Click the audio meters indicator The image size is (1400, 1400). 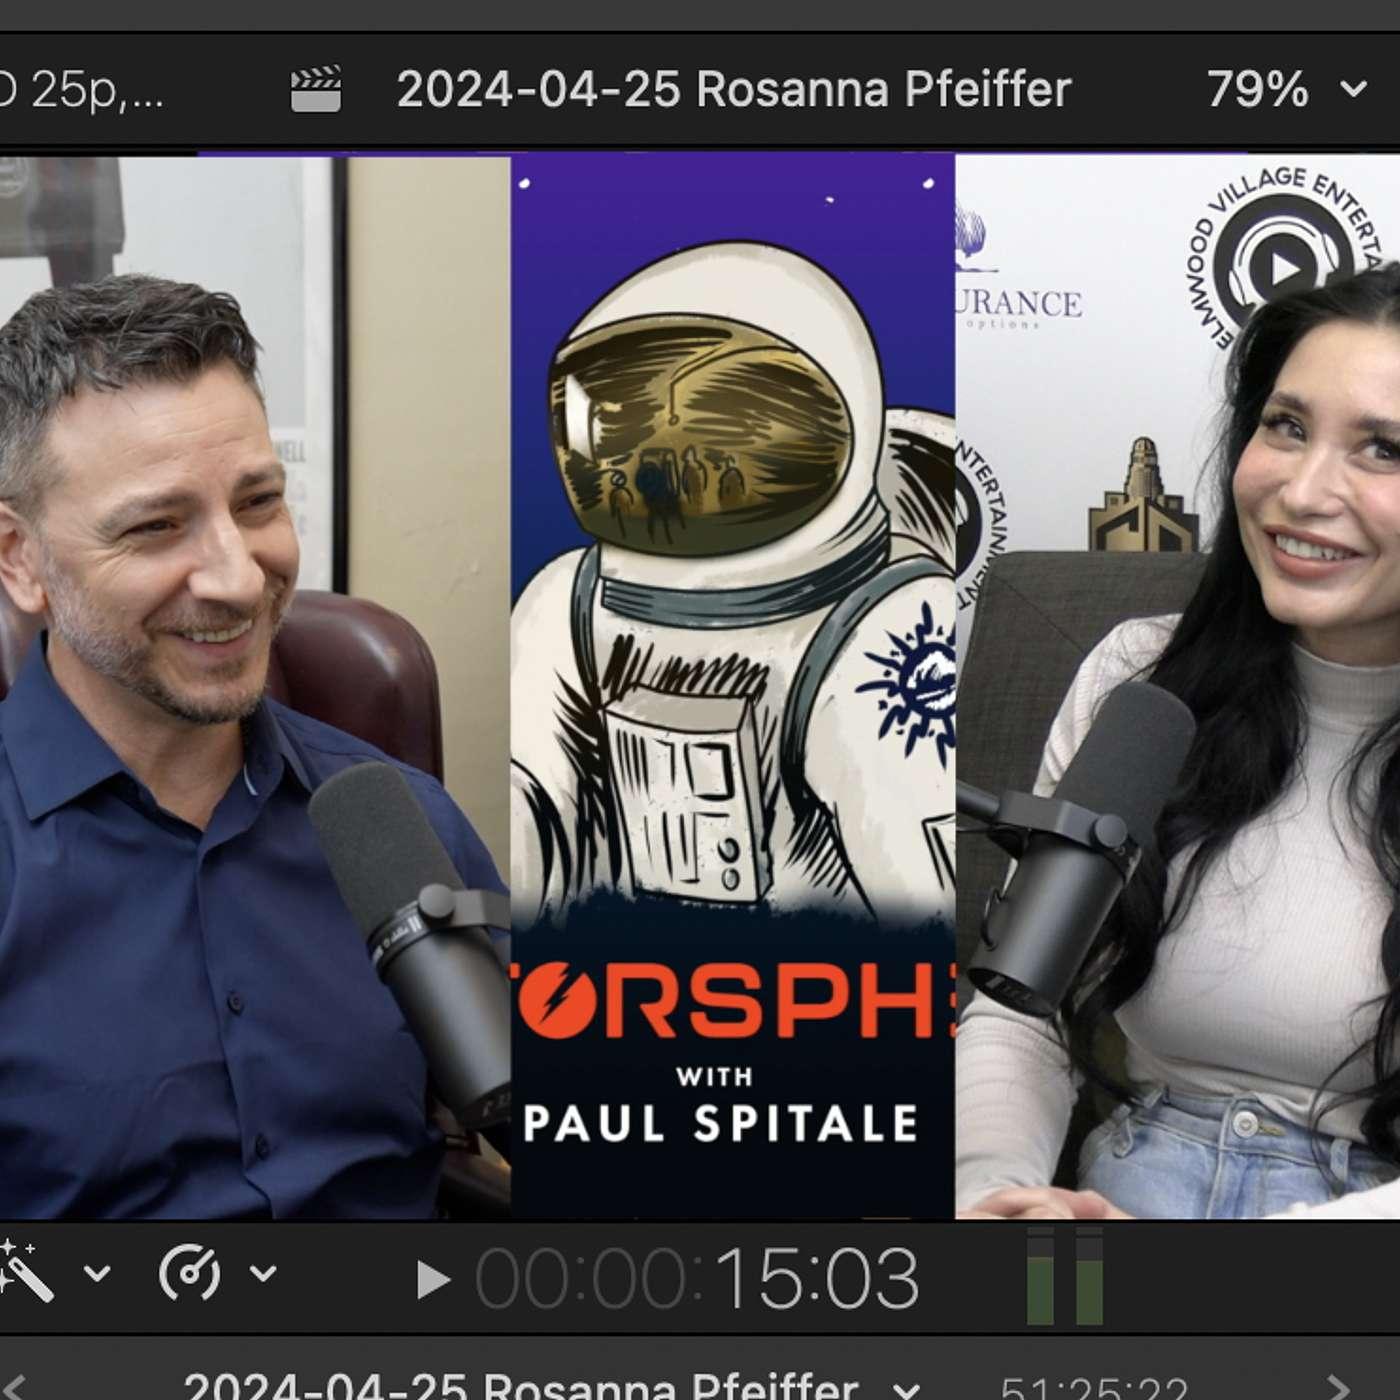point(1065,1276)
